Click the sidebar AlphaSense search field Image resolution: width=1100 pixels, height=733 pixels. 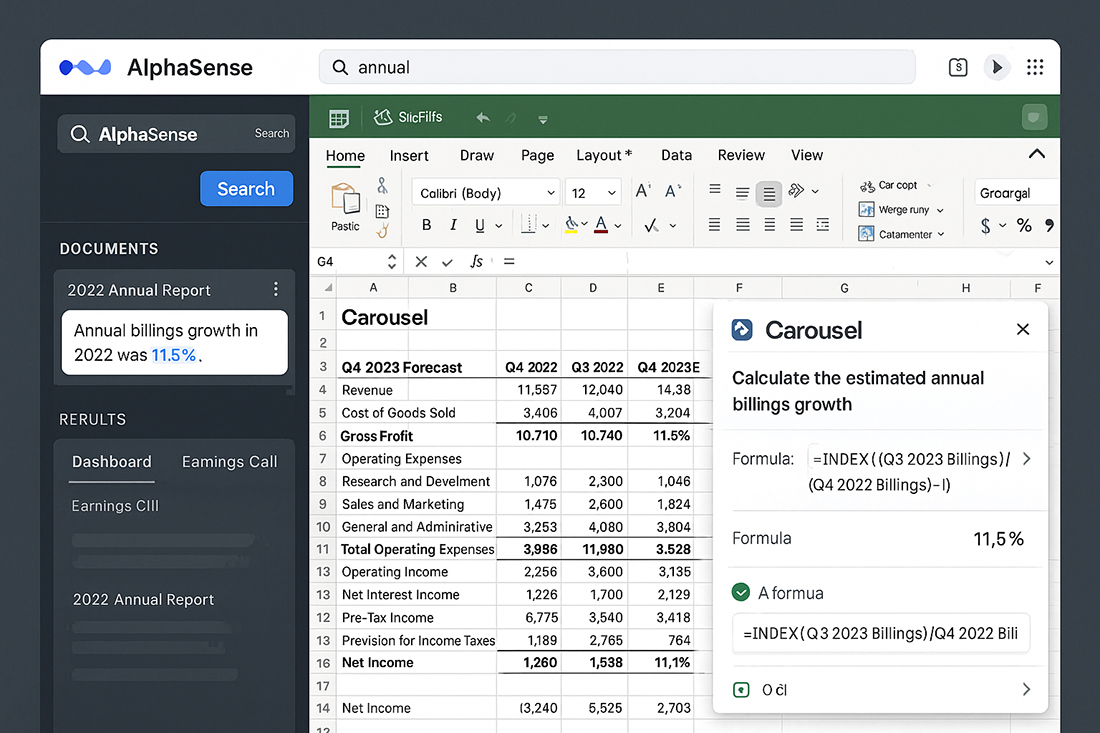pyautogui.click(x=176, y=133)
